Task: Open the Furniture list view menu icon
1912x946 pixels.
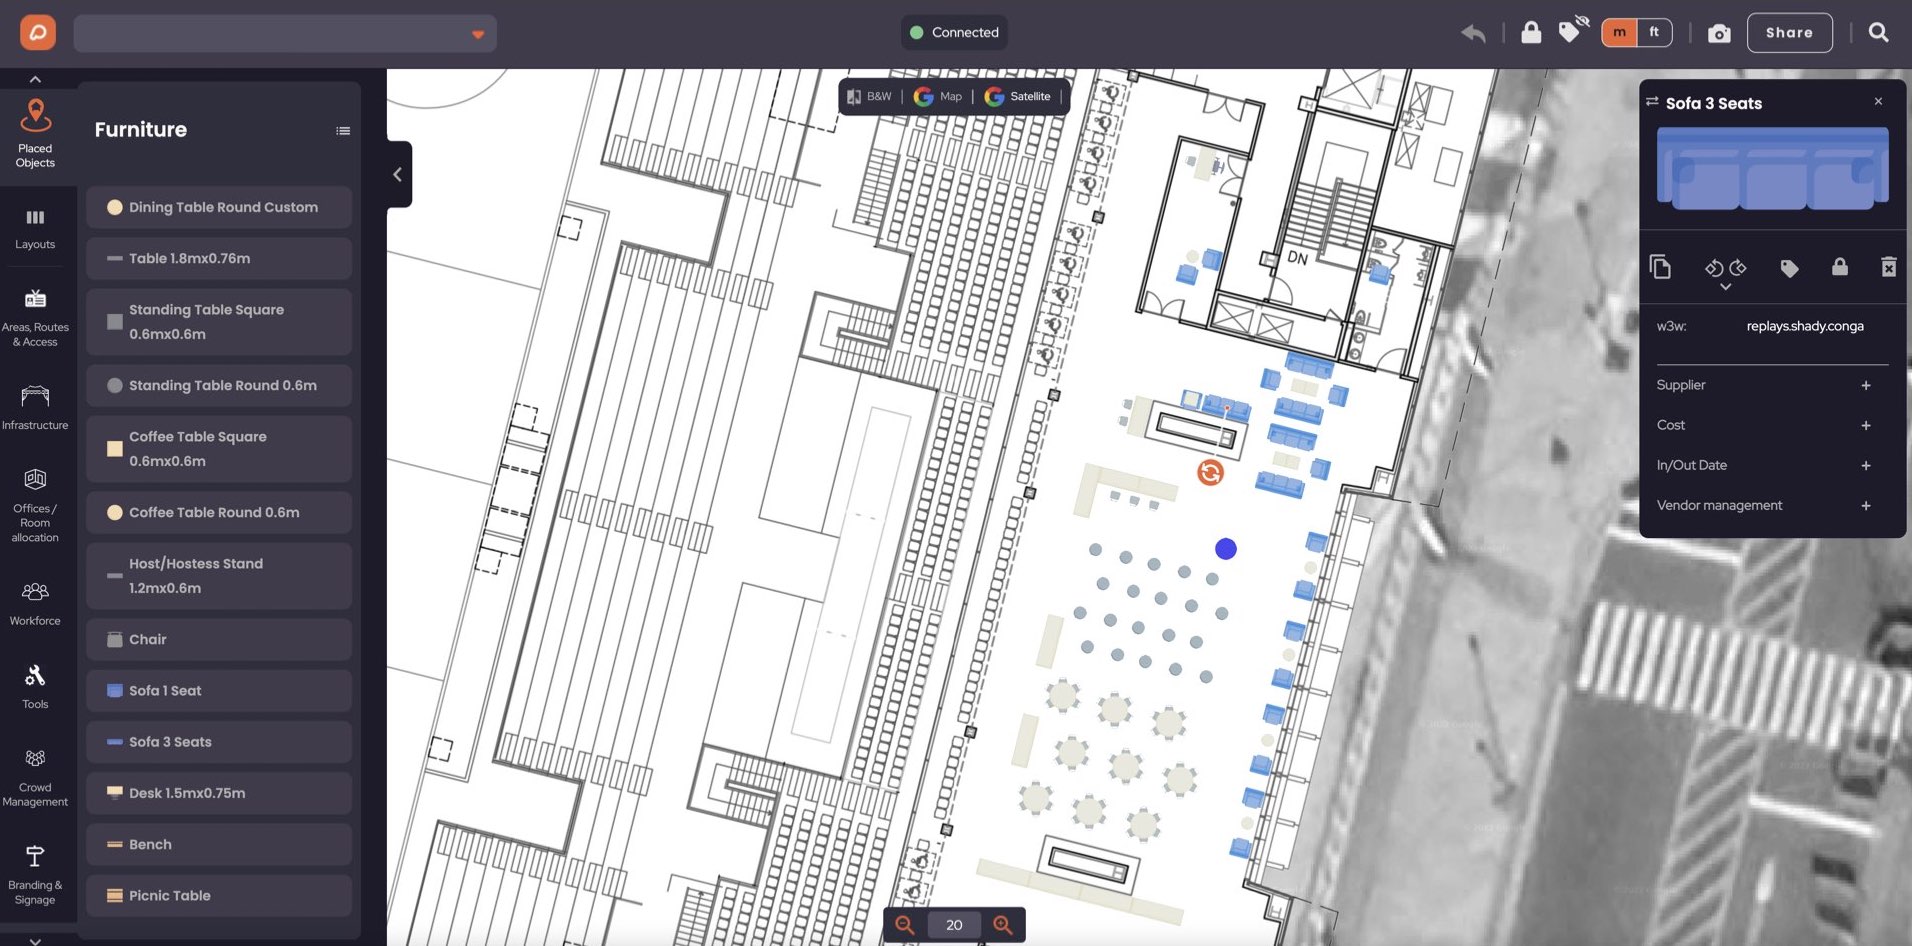Action: click(x=343, y=131)
